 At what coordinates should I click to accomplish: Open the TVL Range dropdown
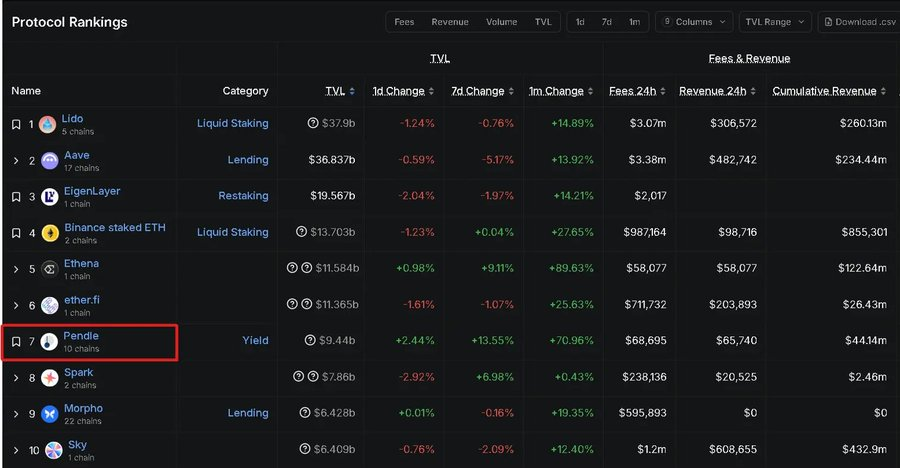[775, 22]
